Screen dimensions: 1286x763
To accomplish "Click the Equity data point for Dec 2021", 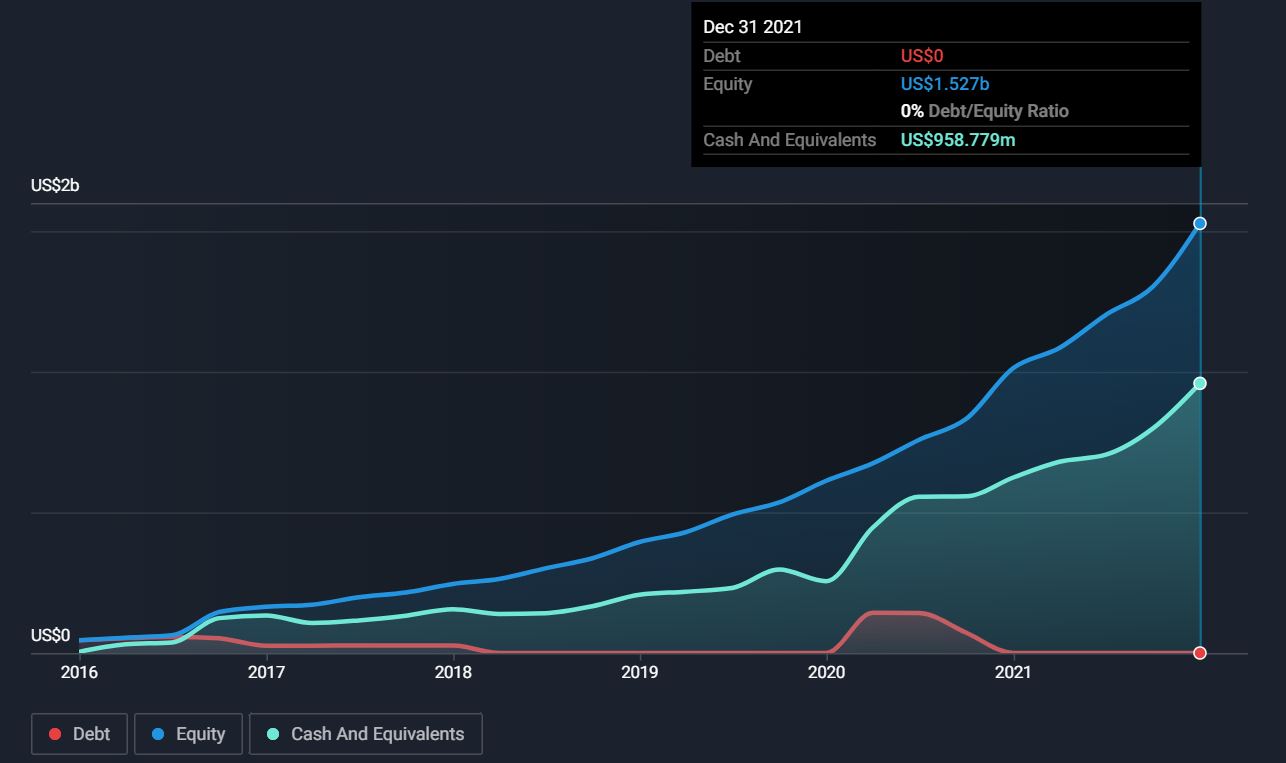I will [x=1200, y=223].
